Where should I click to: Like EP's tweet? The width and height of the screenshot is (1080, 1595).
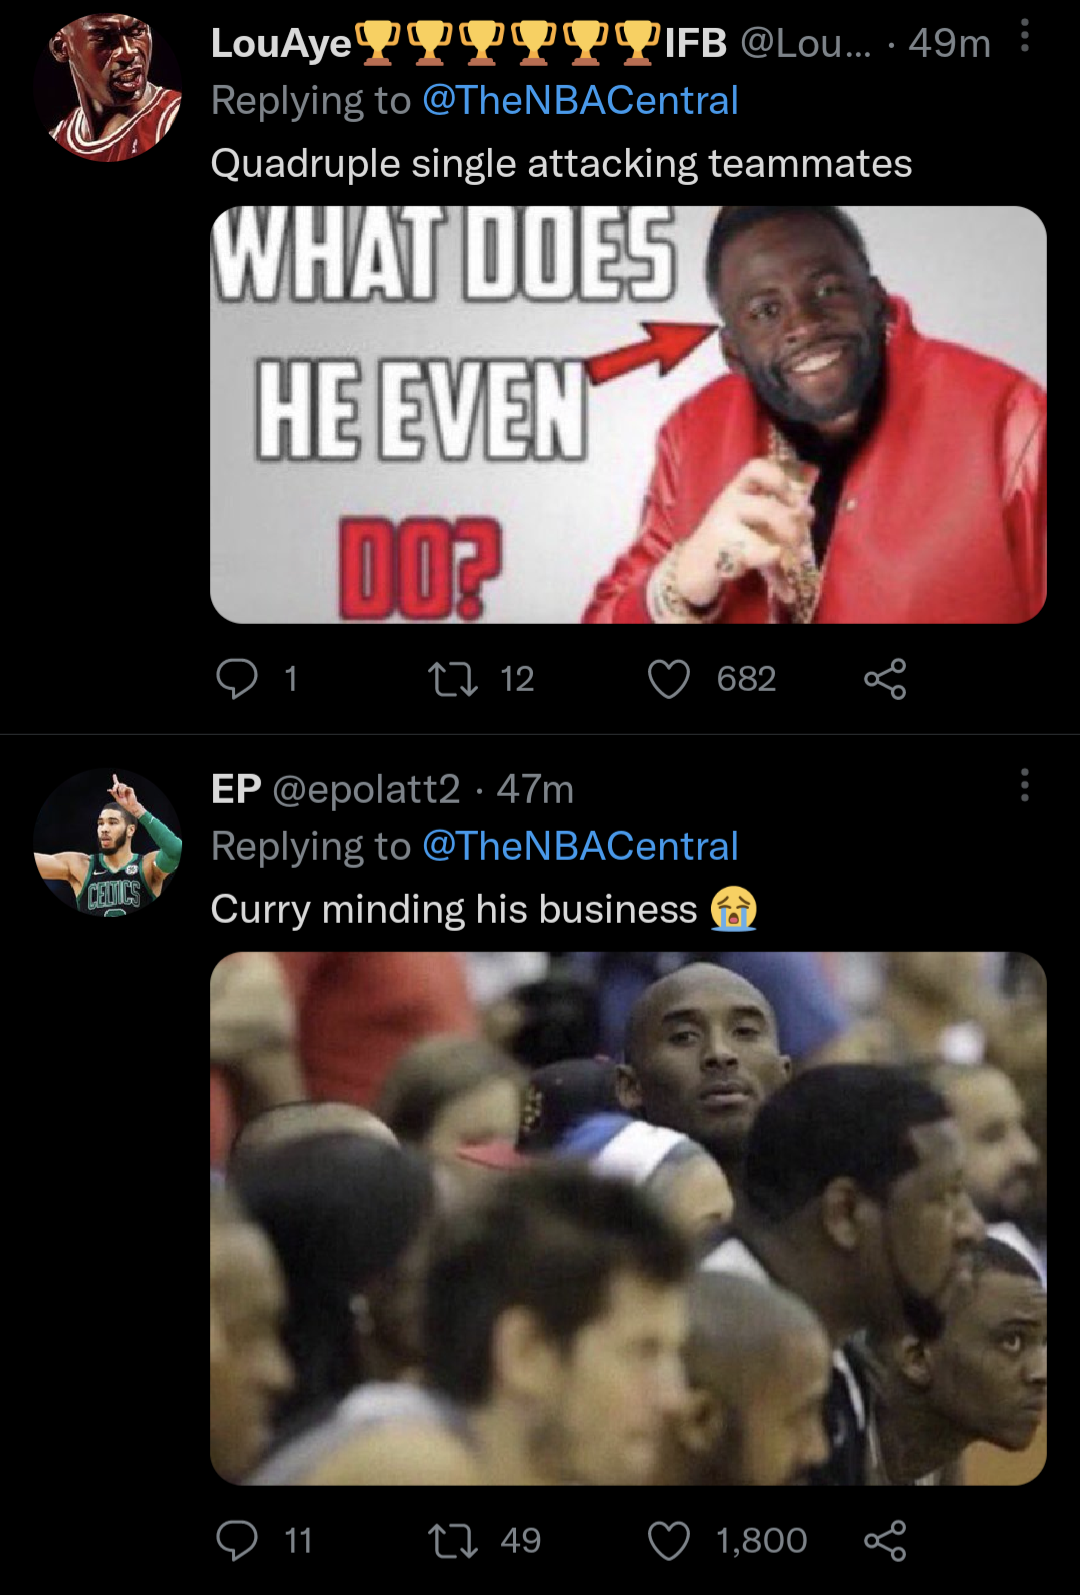[x=669, y=1540]
